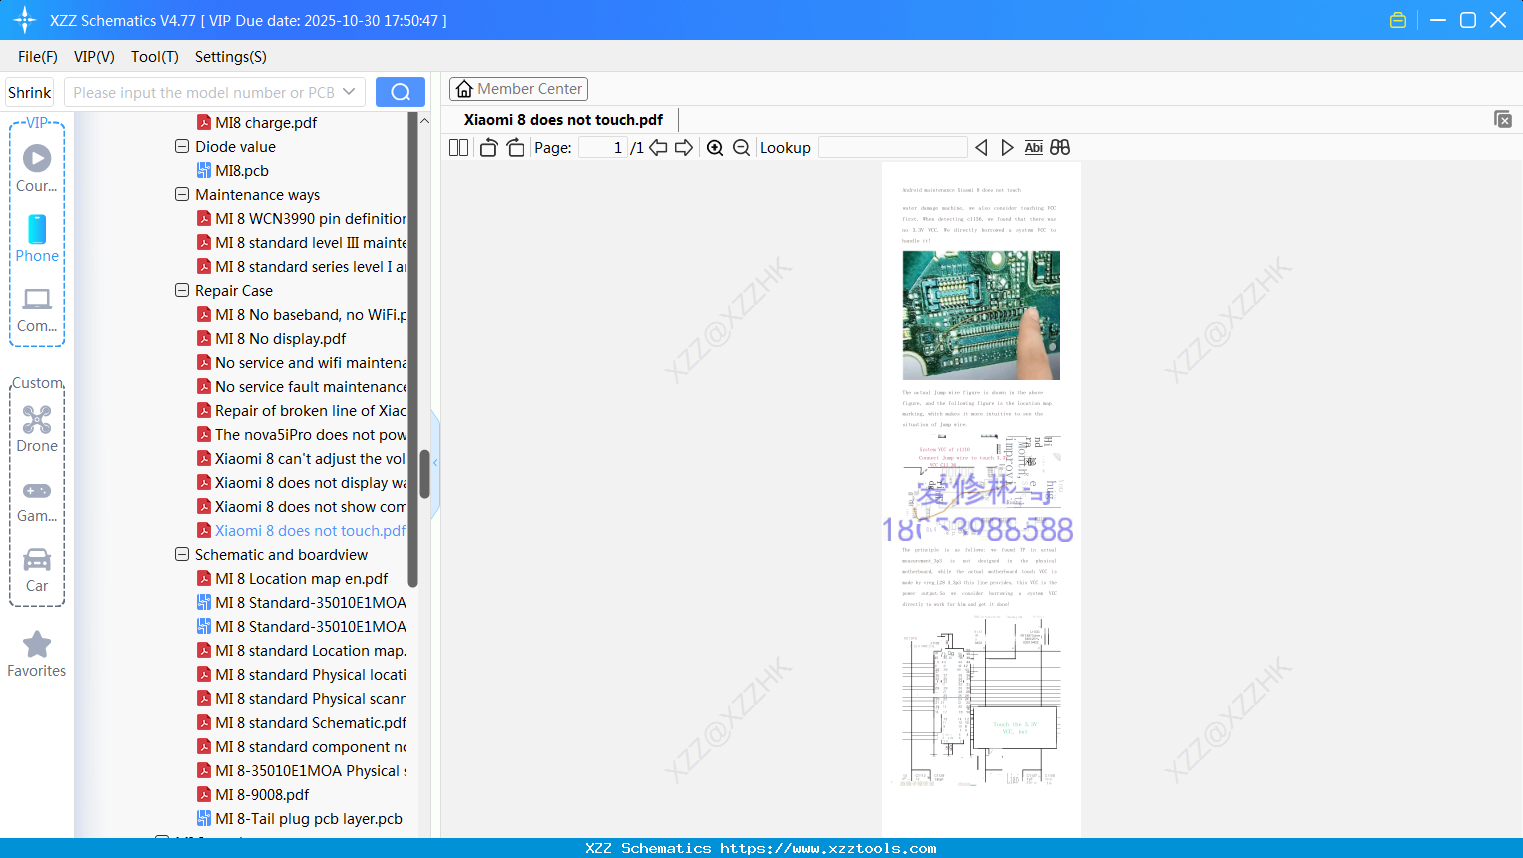Open MI 8-Tail plug pcb layer.pcb
This screenshot has height=858, width=1523.
[300, 818]
